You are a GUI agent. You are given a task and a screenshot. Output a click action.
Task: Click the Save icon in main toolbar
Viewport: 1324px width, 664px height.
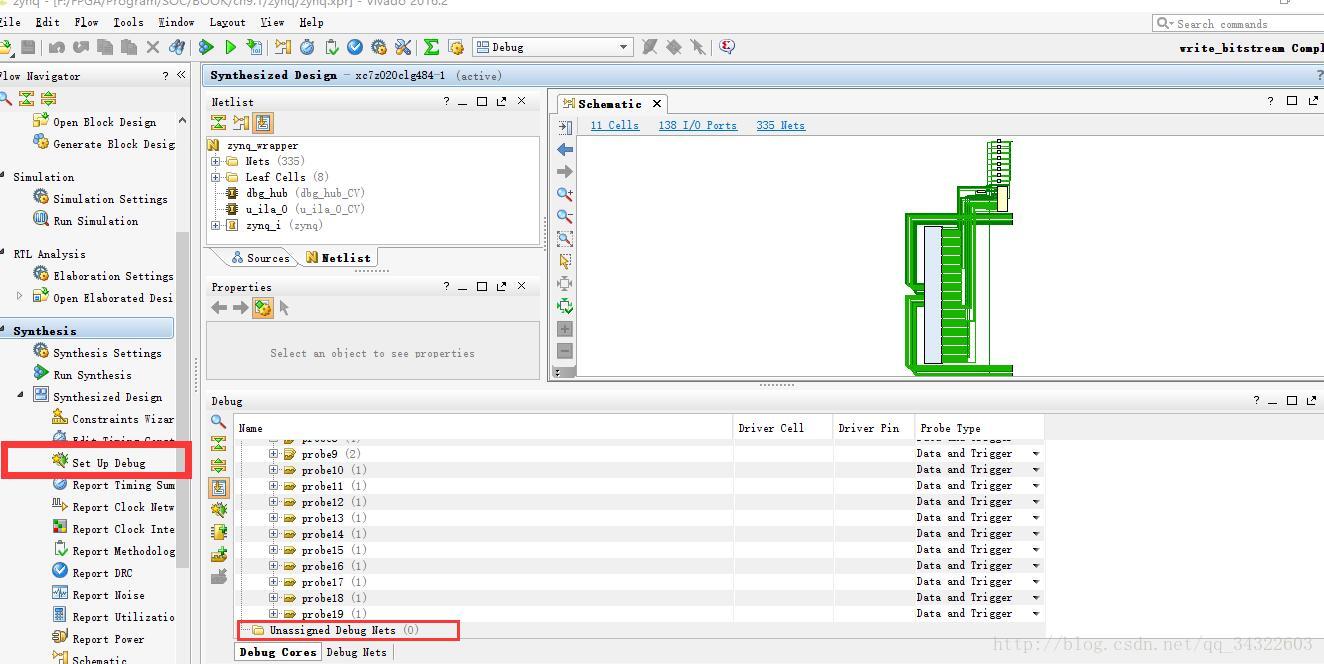28,47
